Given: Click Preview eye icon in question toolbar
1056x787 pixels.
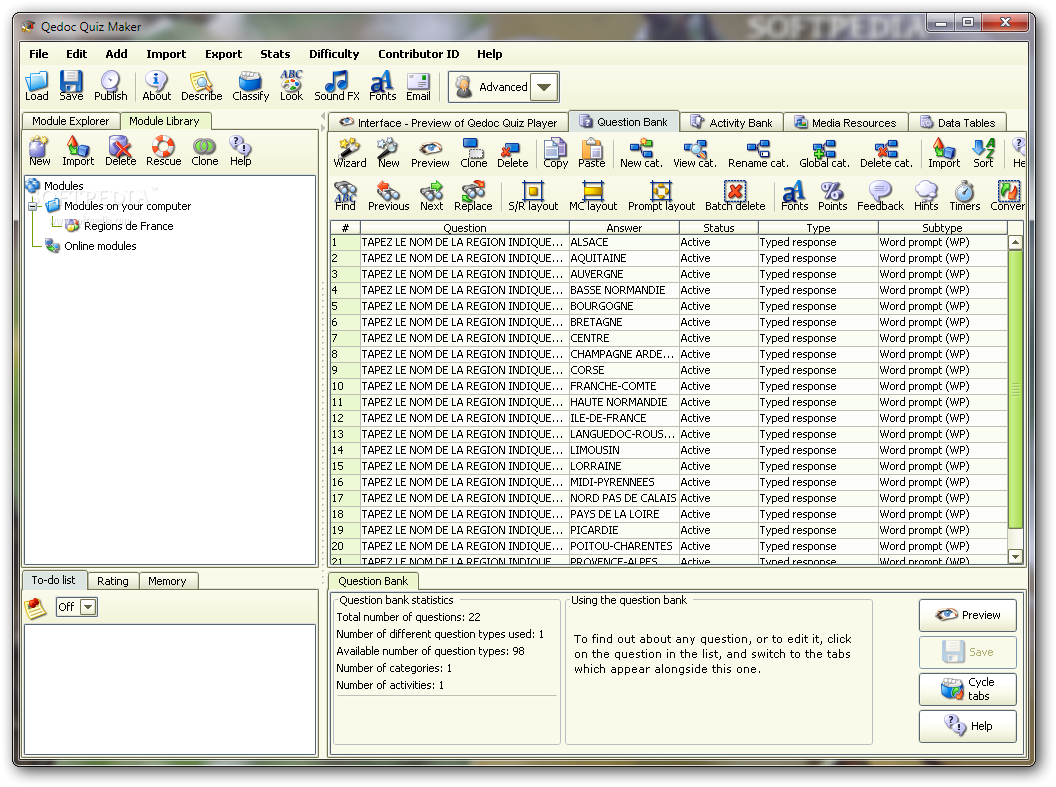Looking at the screenshot, I should coord(430,153).
